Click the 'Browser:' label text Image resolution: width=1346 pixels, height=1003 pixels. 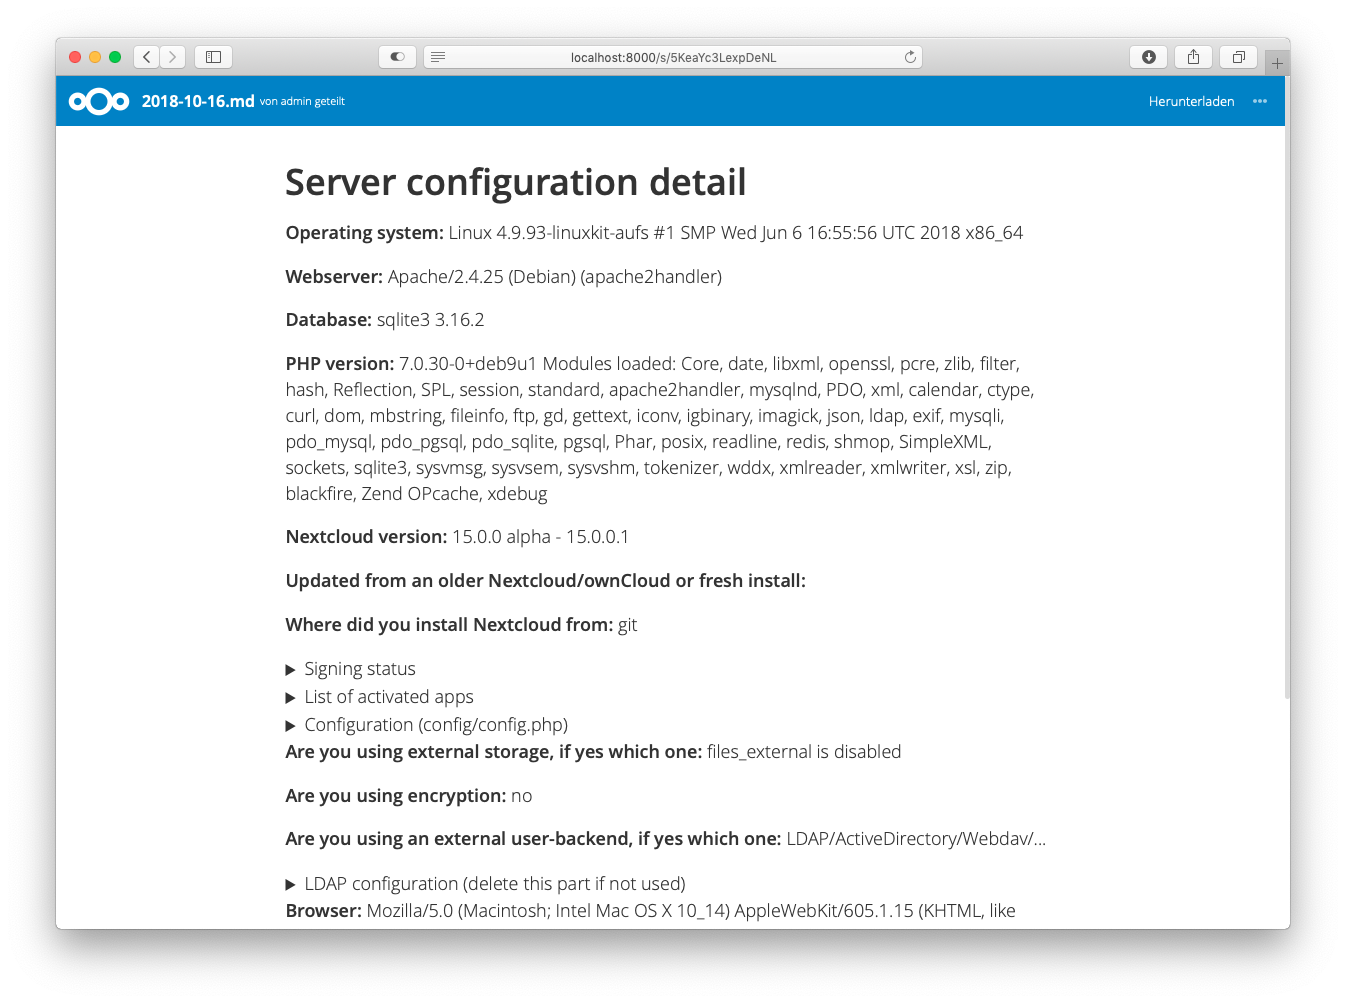(324, 911)
